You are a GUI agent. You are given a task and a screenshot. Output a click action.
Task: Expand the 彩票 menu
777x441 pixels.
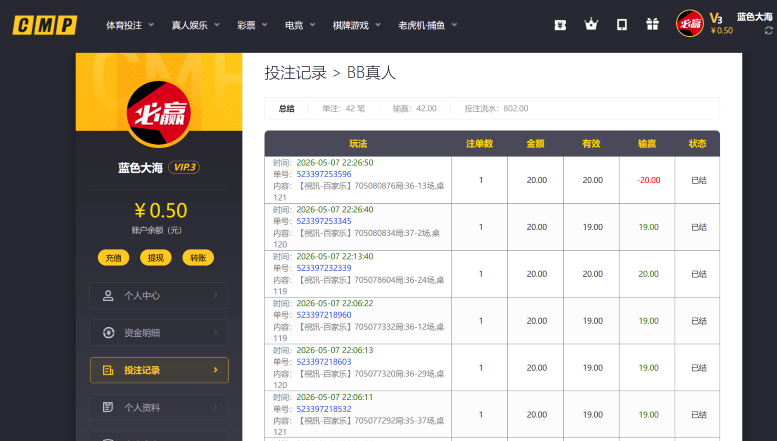click(x=252, y=25)
